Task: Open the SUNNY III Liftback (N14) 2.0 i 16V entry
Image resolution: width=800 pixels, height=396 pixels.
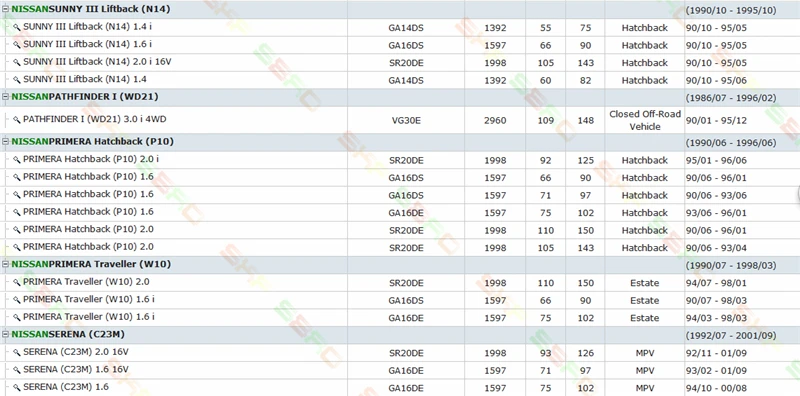Action: point(97,62)
